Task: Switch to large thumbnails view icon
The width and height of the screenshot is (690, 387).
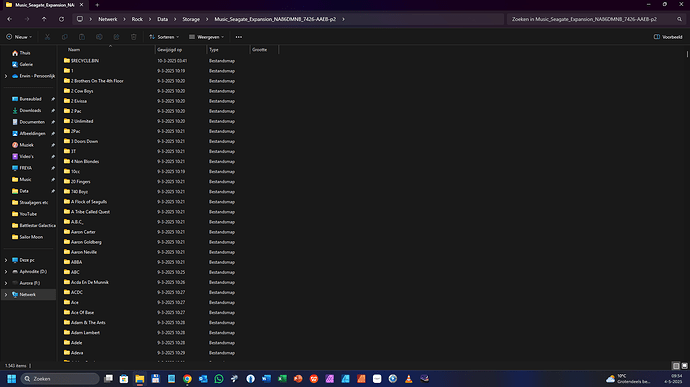Action: 684,366
